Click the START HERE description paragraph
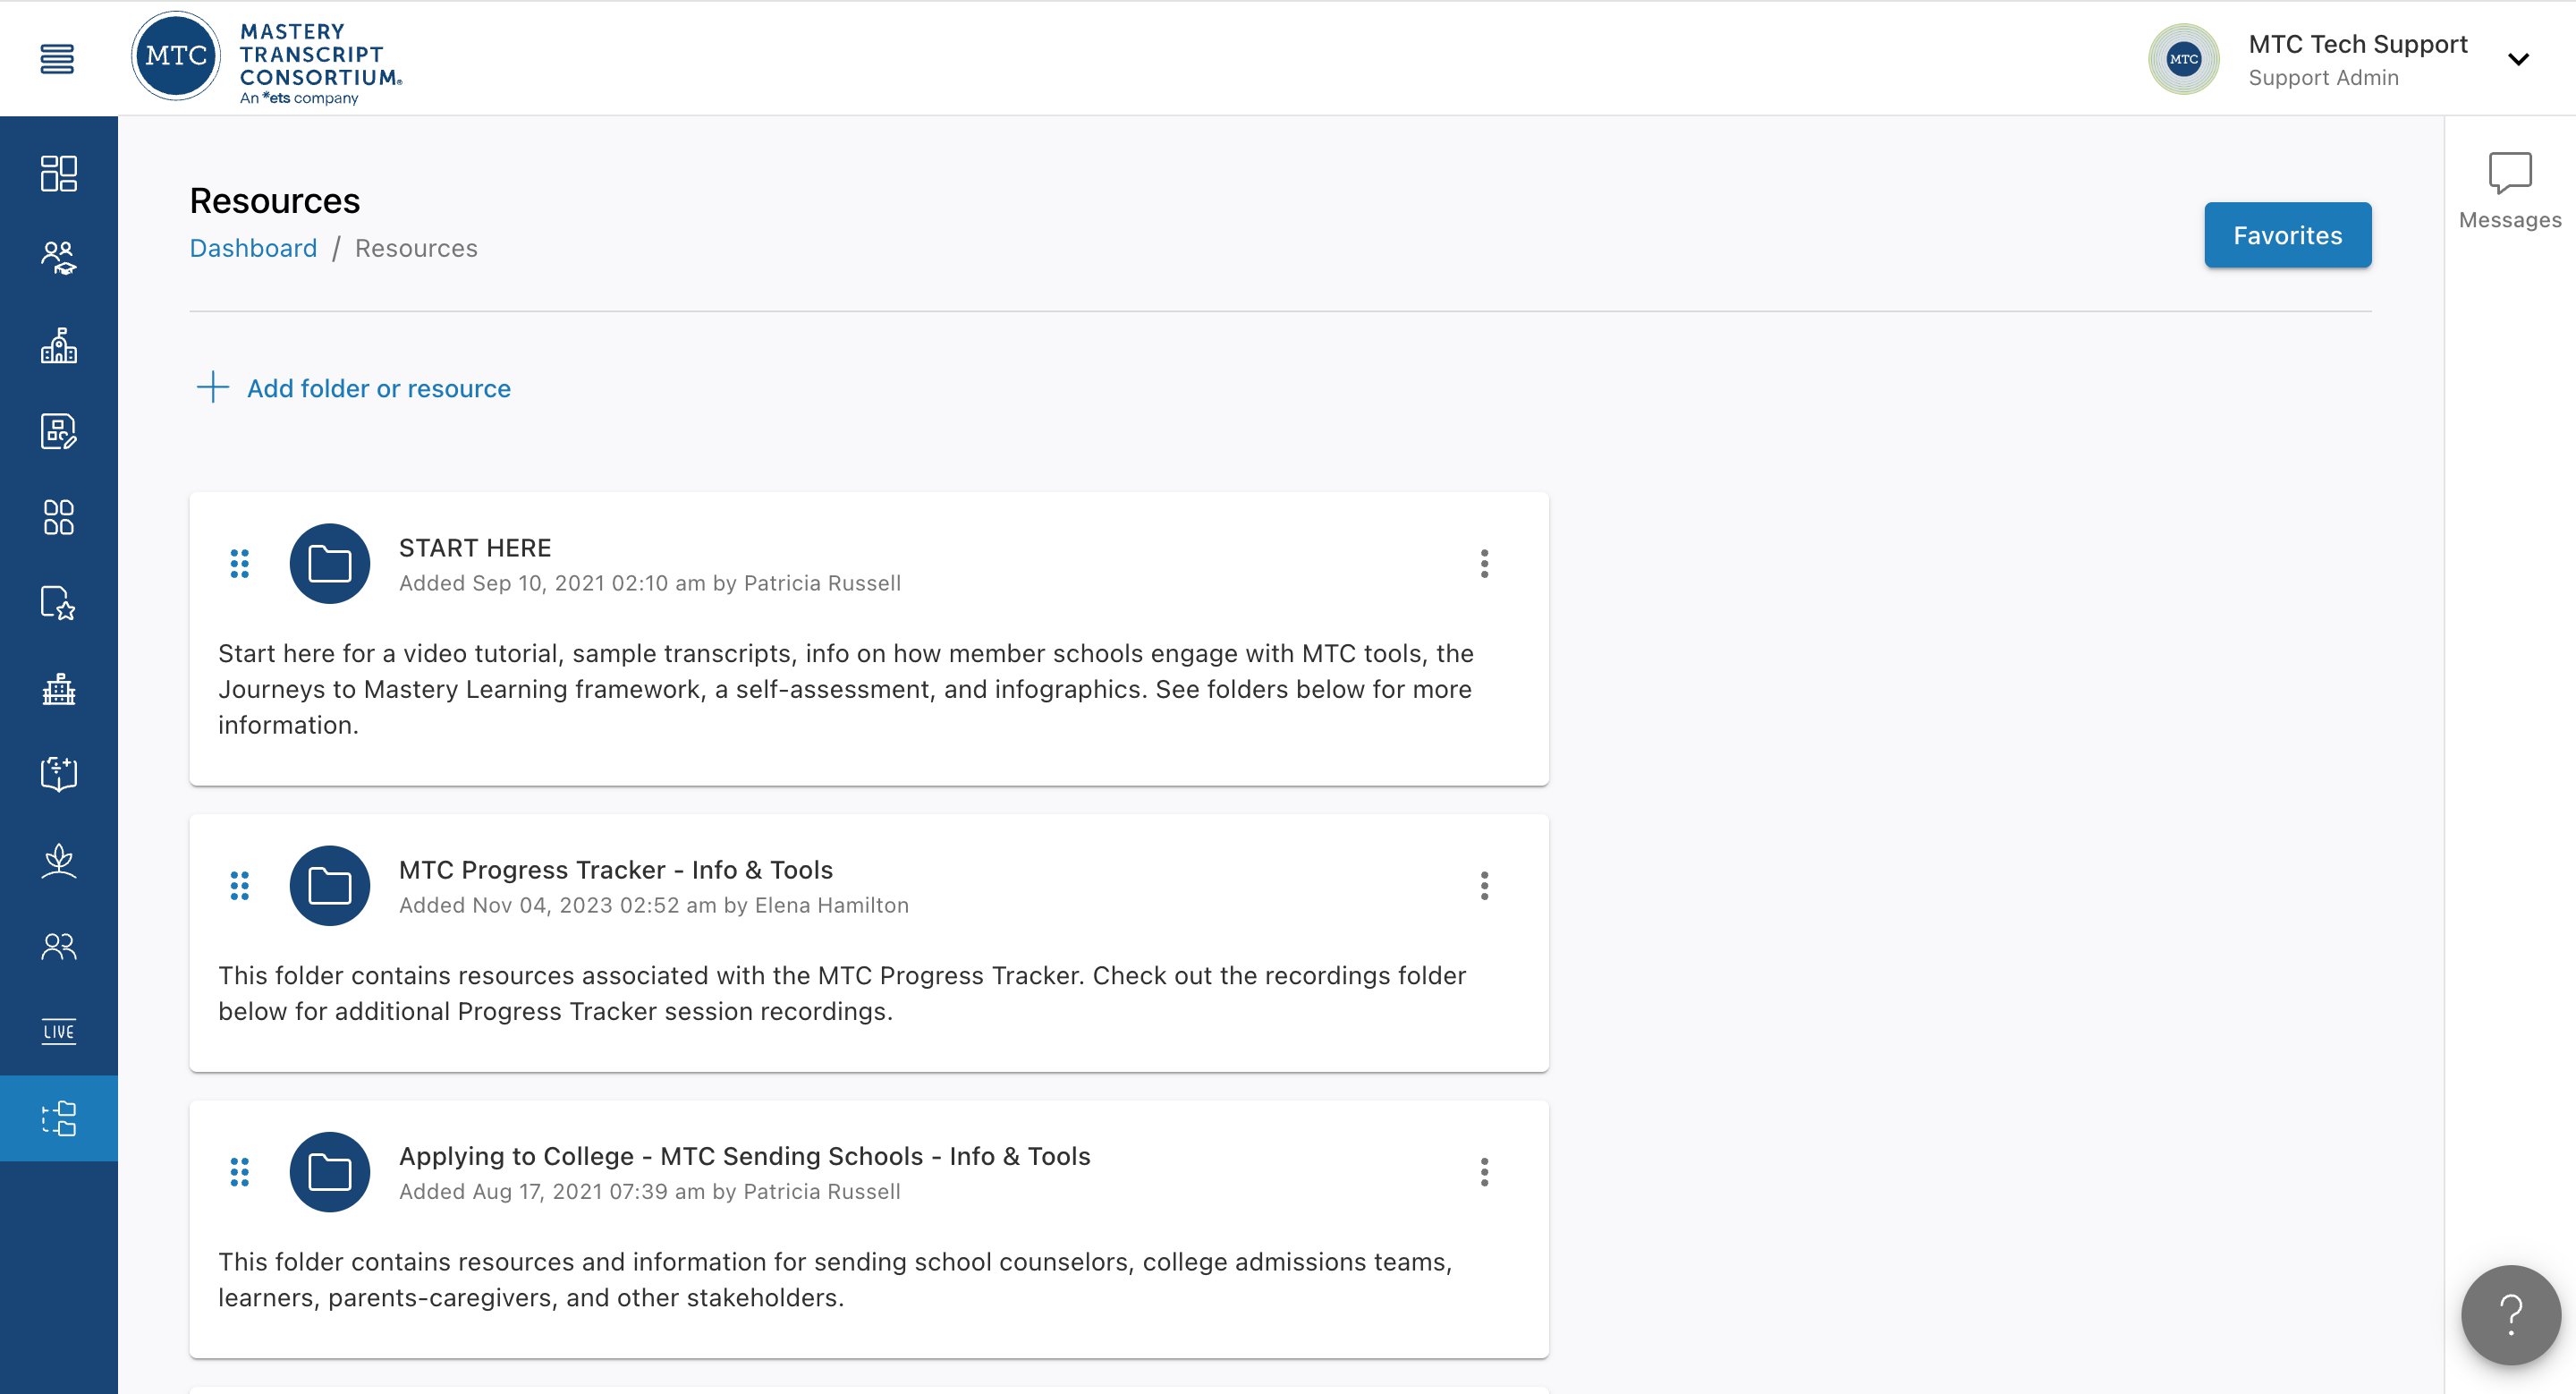2576x1394 pixels. tap(846, 689)
